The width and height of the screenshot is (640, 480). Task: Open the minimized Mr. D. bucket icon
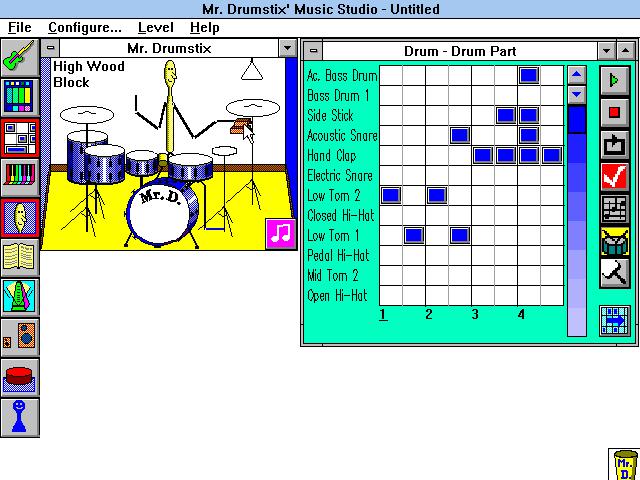click(624, 464)
